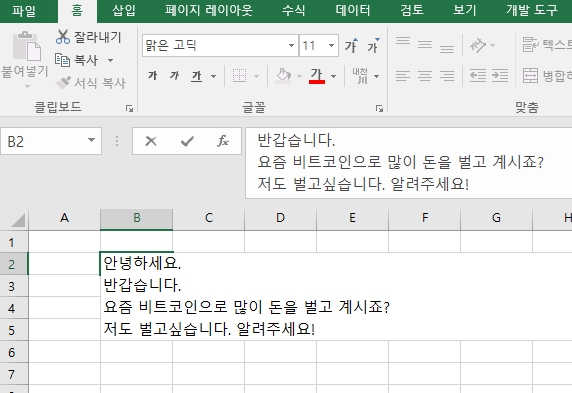The height and width of the screenshot is (393, 572).
Task: Open underline style dropdown arrow
Action: [x=213, y=76]
